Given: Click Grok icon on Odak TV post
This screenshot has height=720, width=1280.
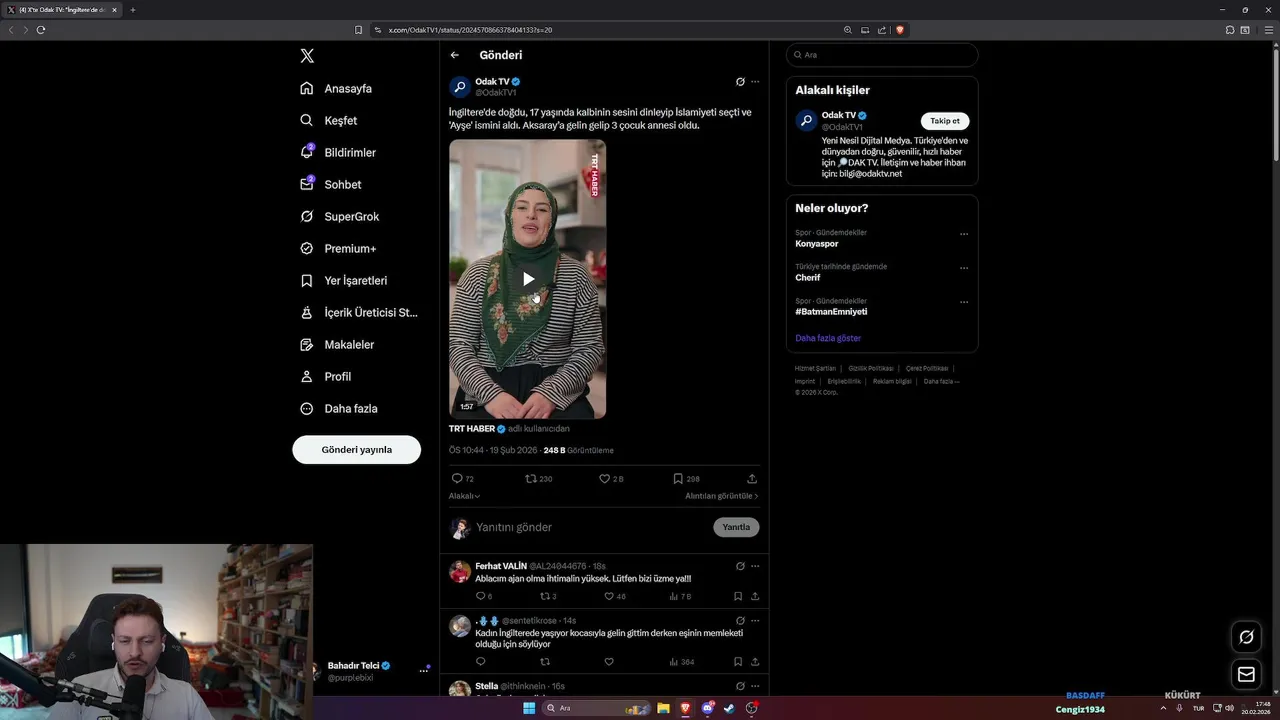Looking at the screenshot, I should pyautogui.click(x=740, y=82).
